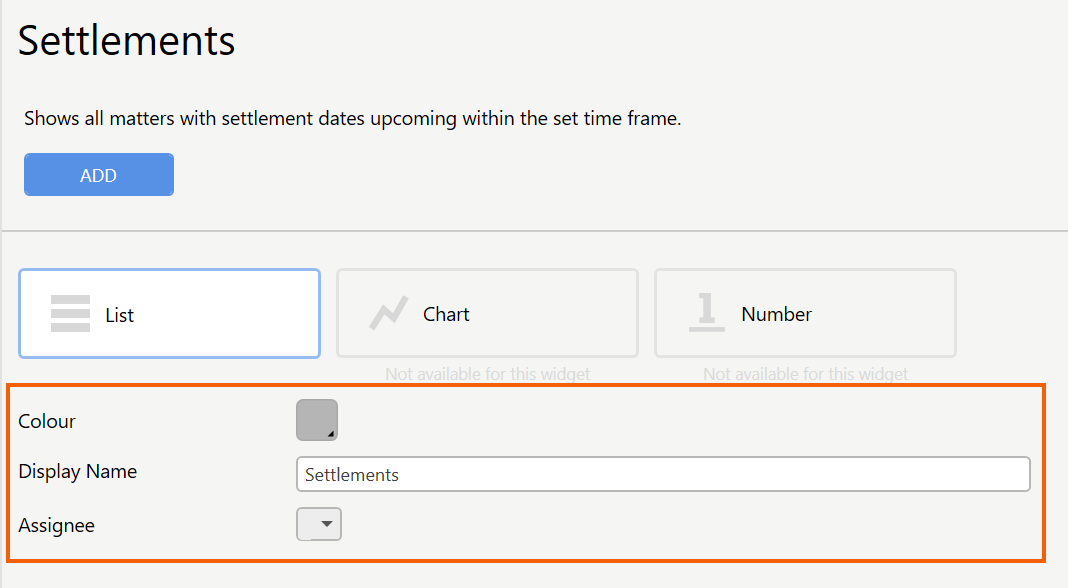Click the Display Name label

tap(78, 471)
